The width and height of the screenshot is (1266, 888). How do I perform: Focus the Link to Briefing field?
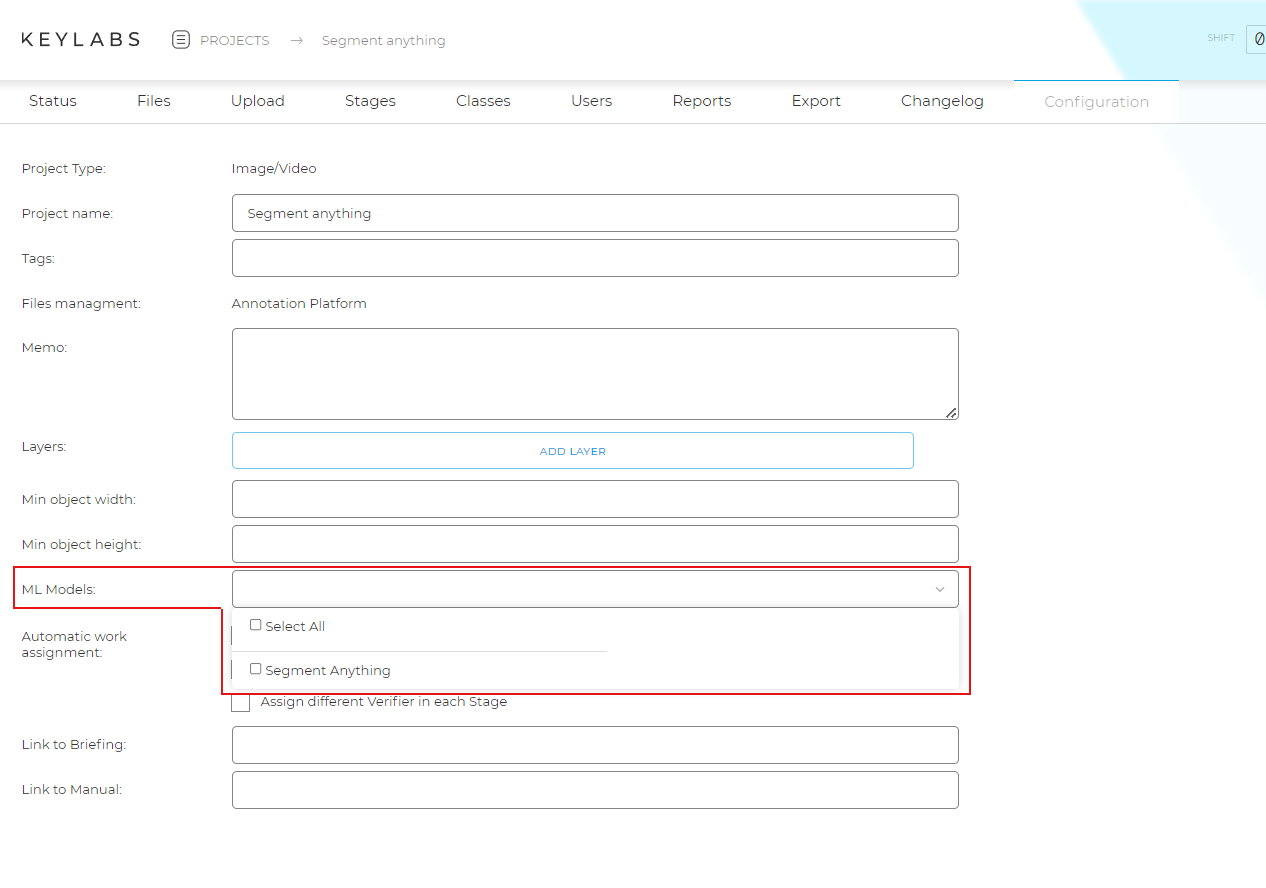pyautogui.click(x=594, y=745)
